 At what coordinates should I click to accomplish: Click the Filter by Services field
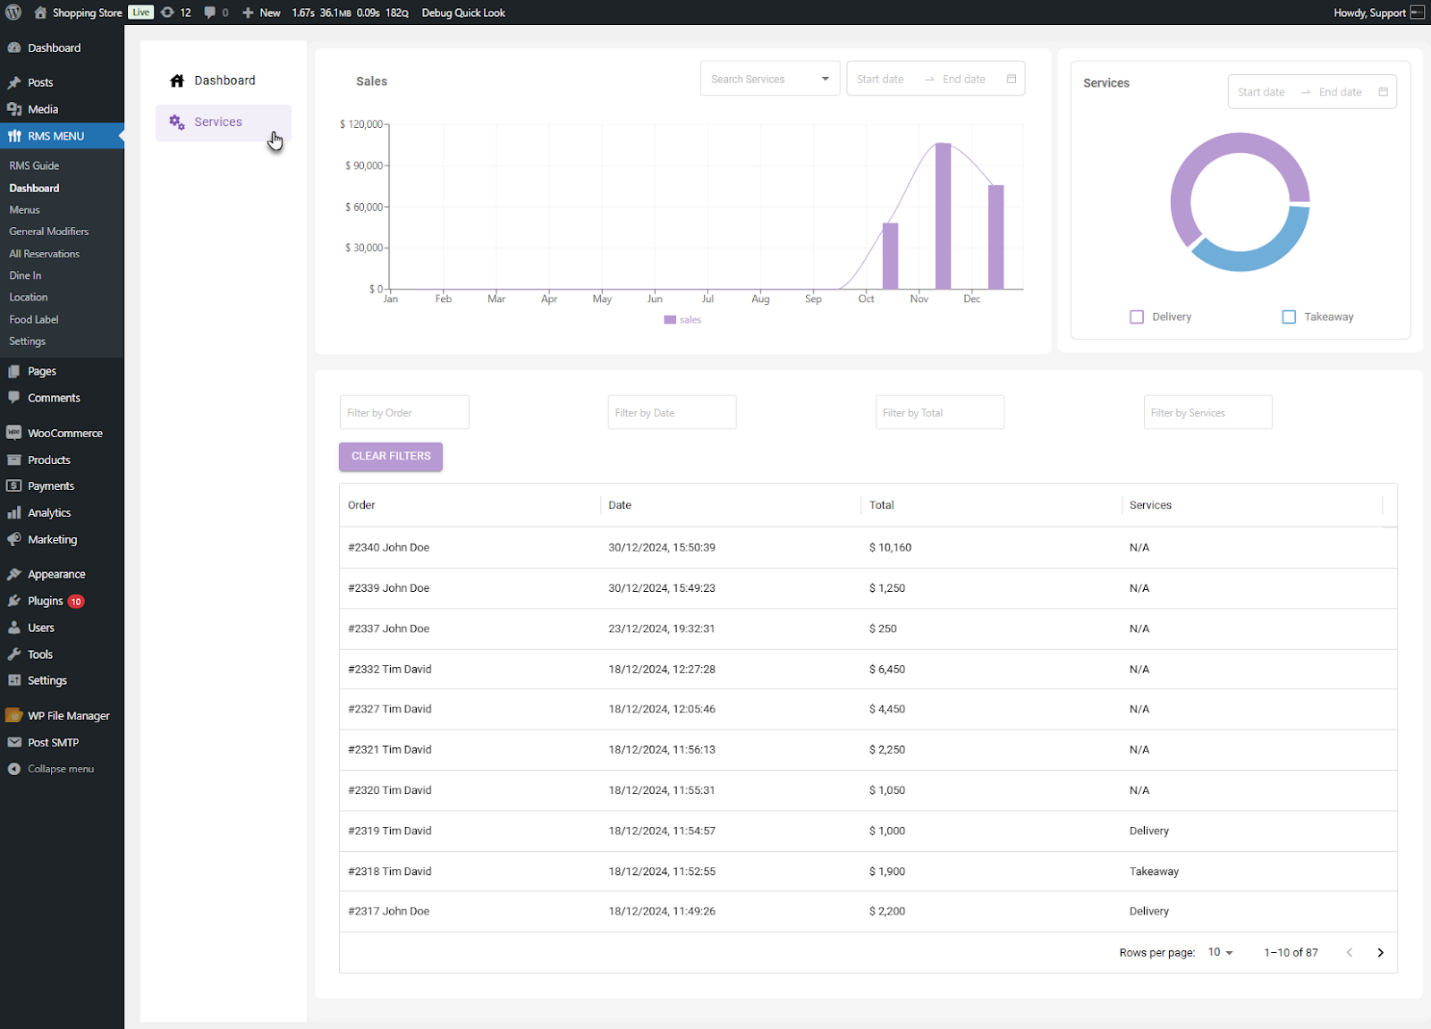point(1208,412)
